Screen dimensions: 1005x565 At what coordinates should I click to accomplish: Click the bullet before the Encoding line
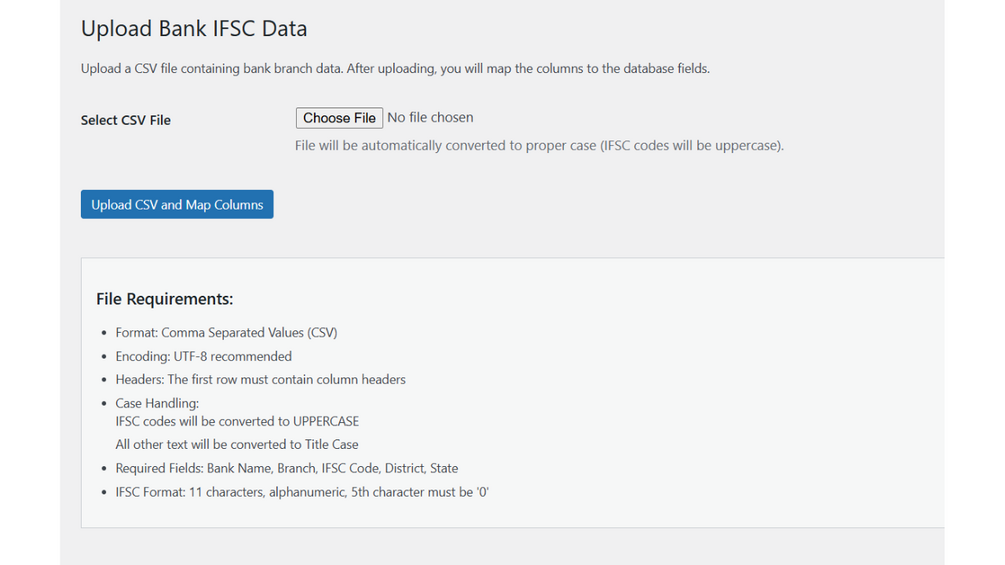point(104,357)
